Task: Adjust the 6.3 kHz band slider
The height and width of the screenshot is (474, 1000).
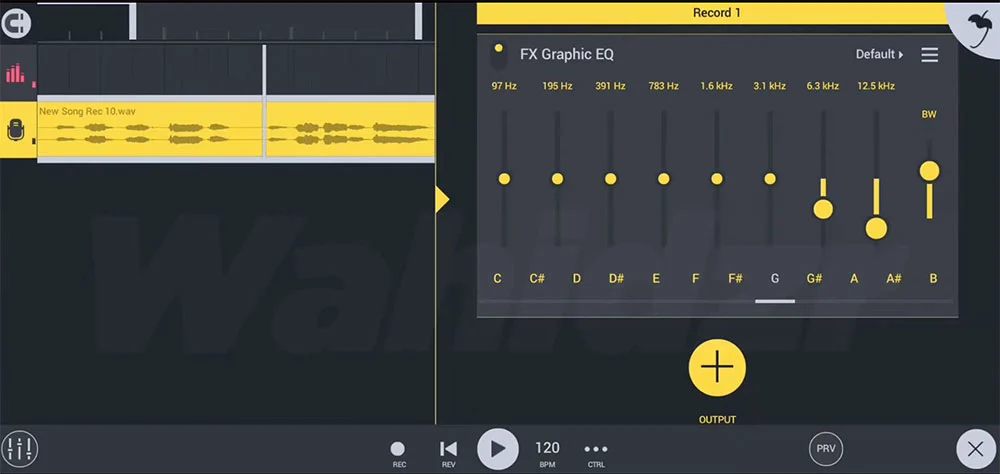Action: point(823,209)
